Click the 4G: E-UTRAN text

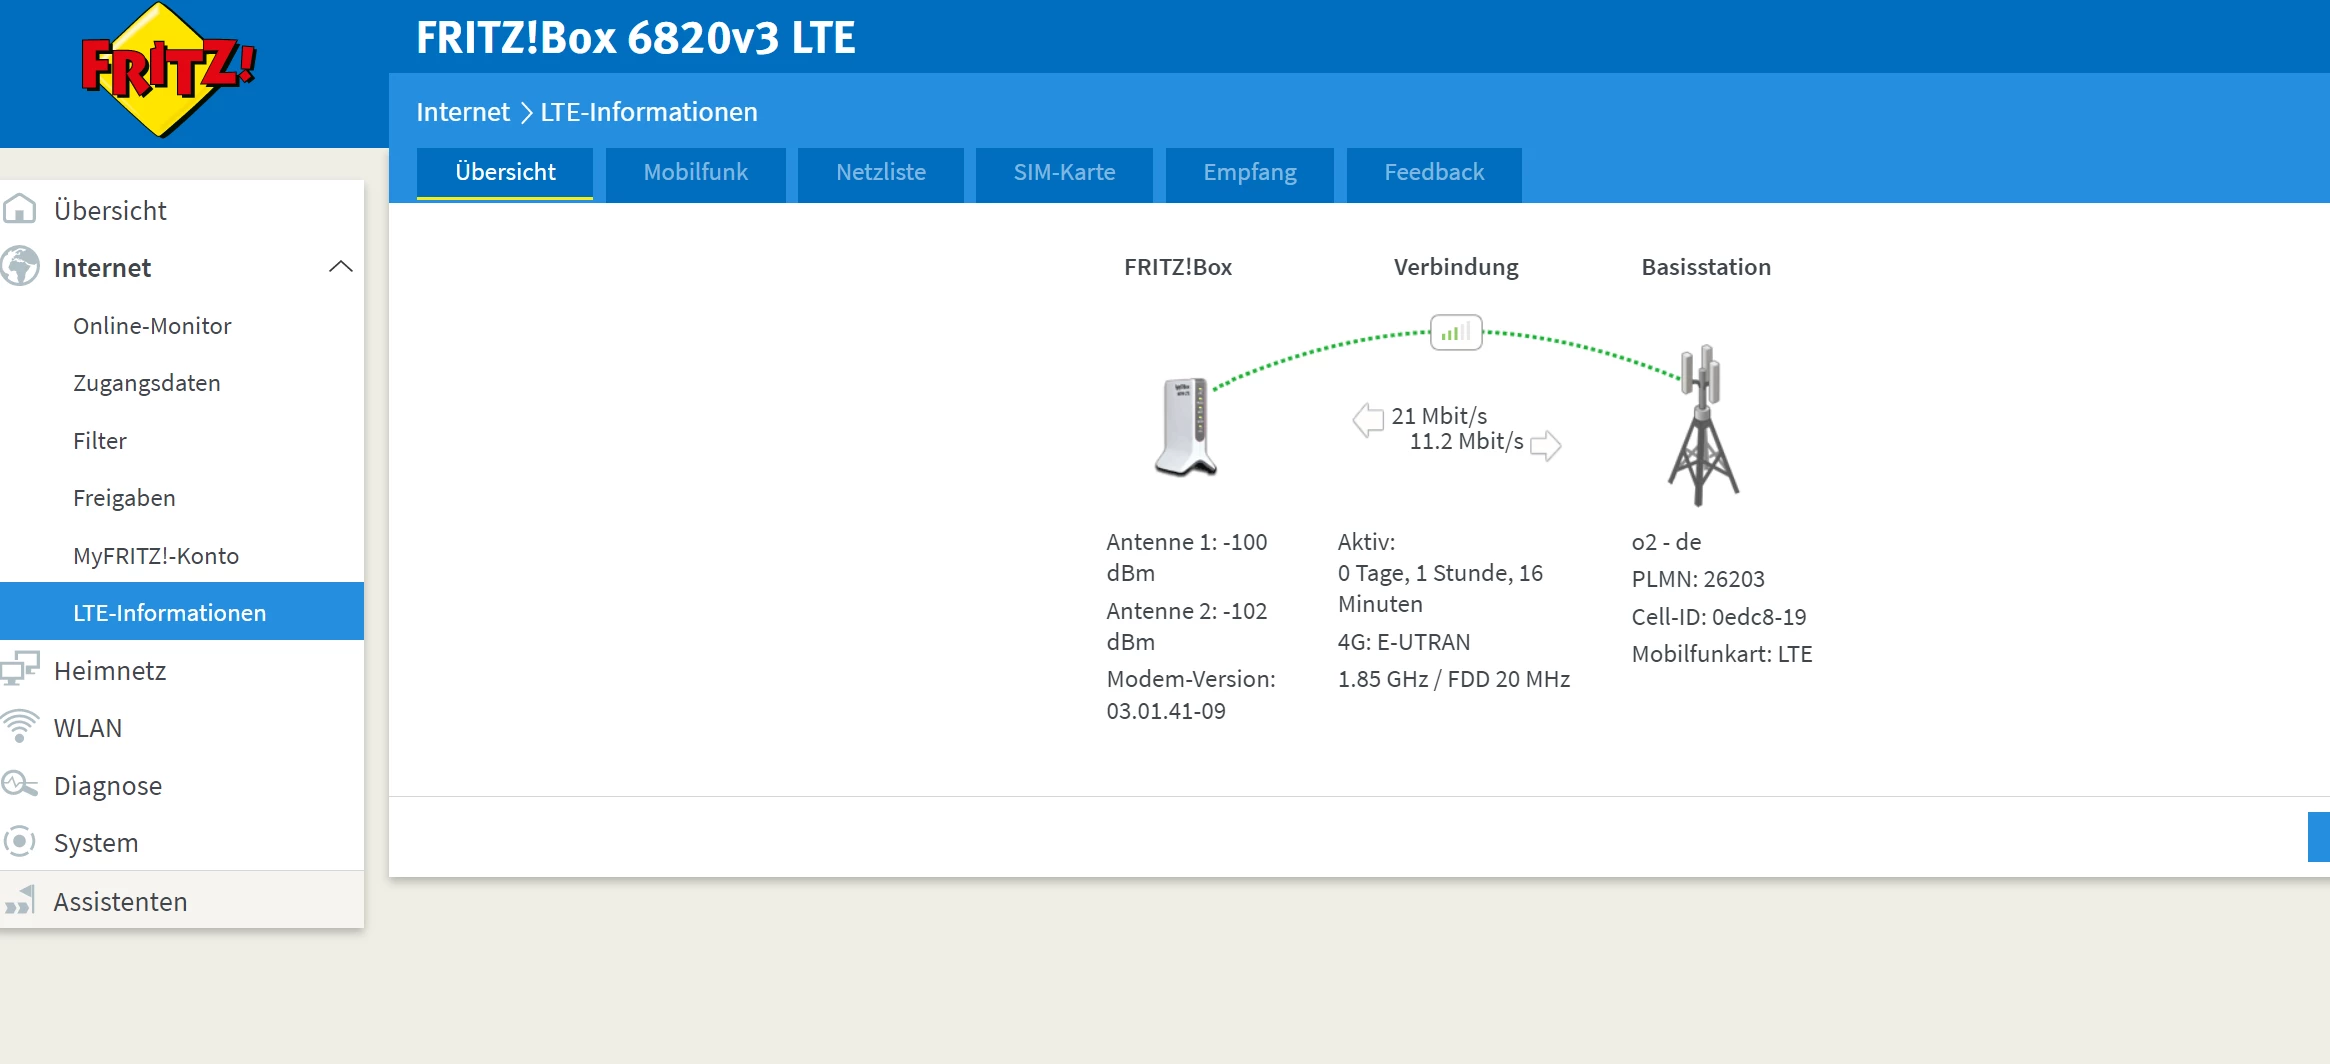pyautogui.click(x=1404, y=642)
